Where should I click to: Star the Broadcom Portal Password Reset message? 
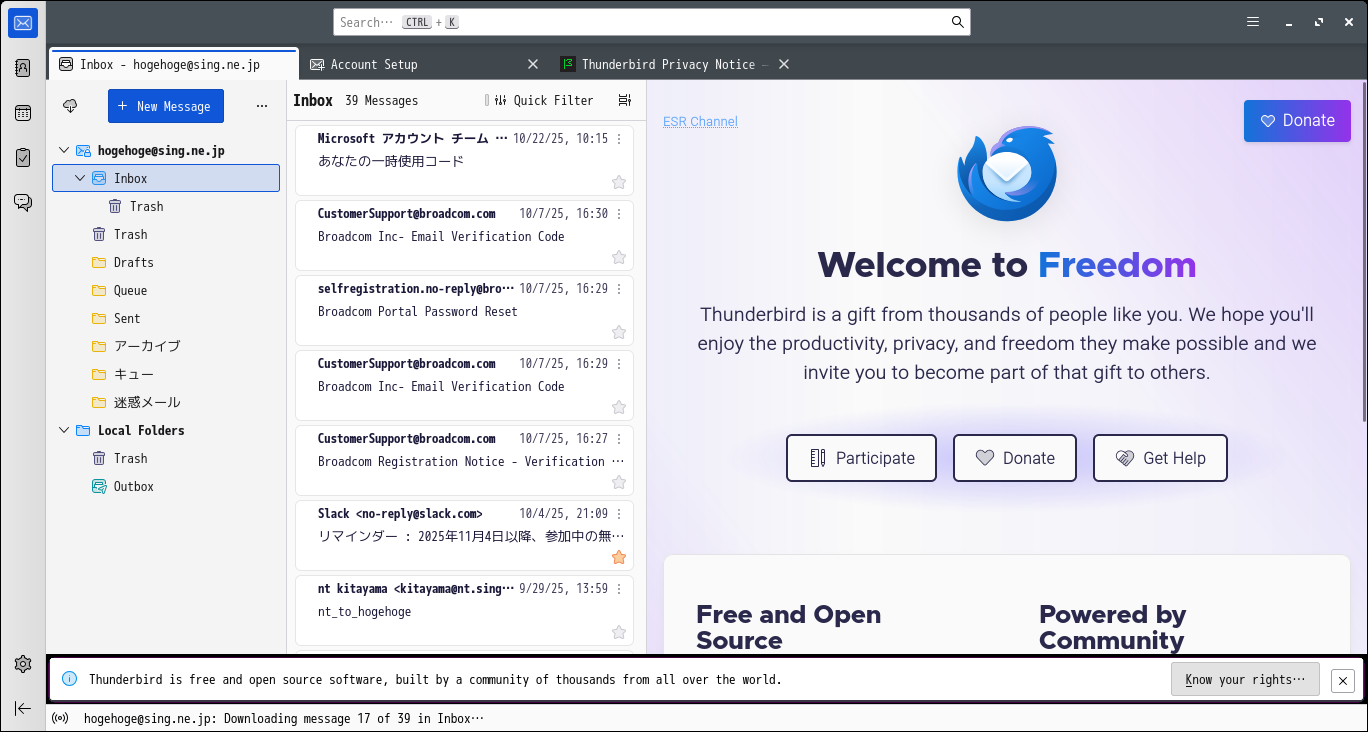tap(619, 332)
